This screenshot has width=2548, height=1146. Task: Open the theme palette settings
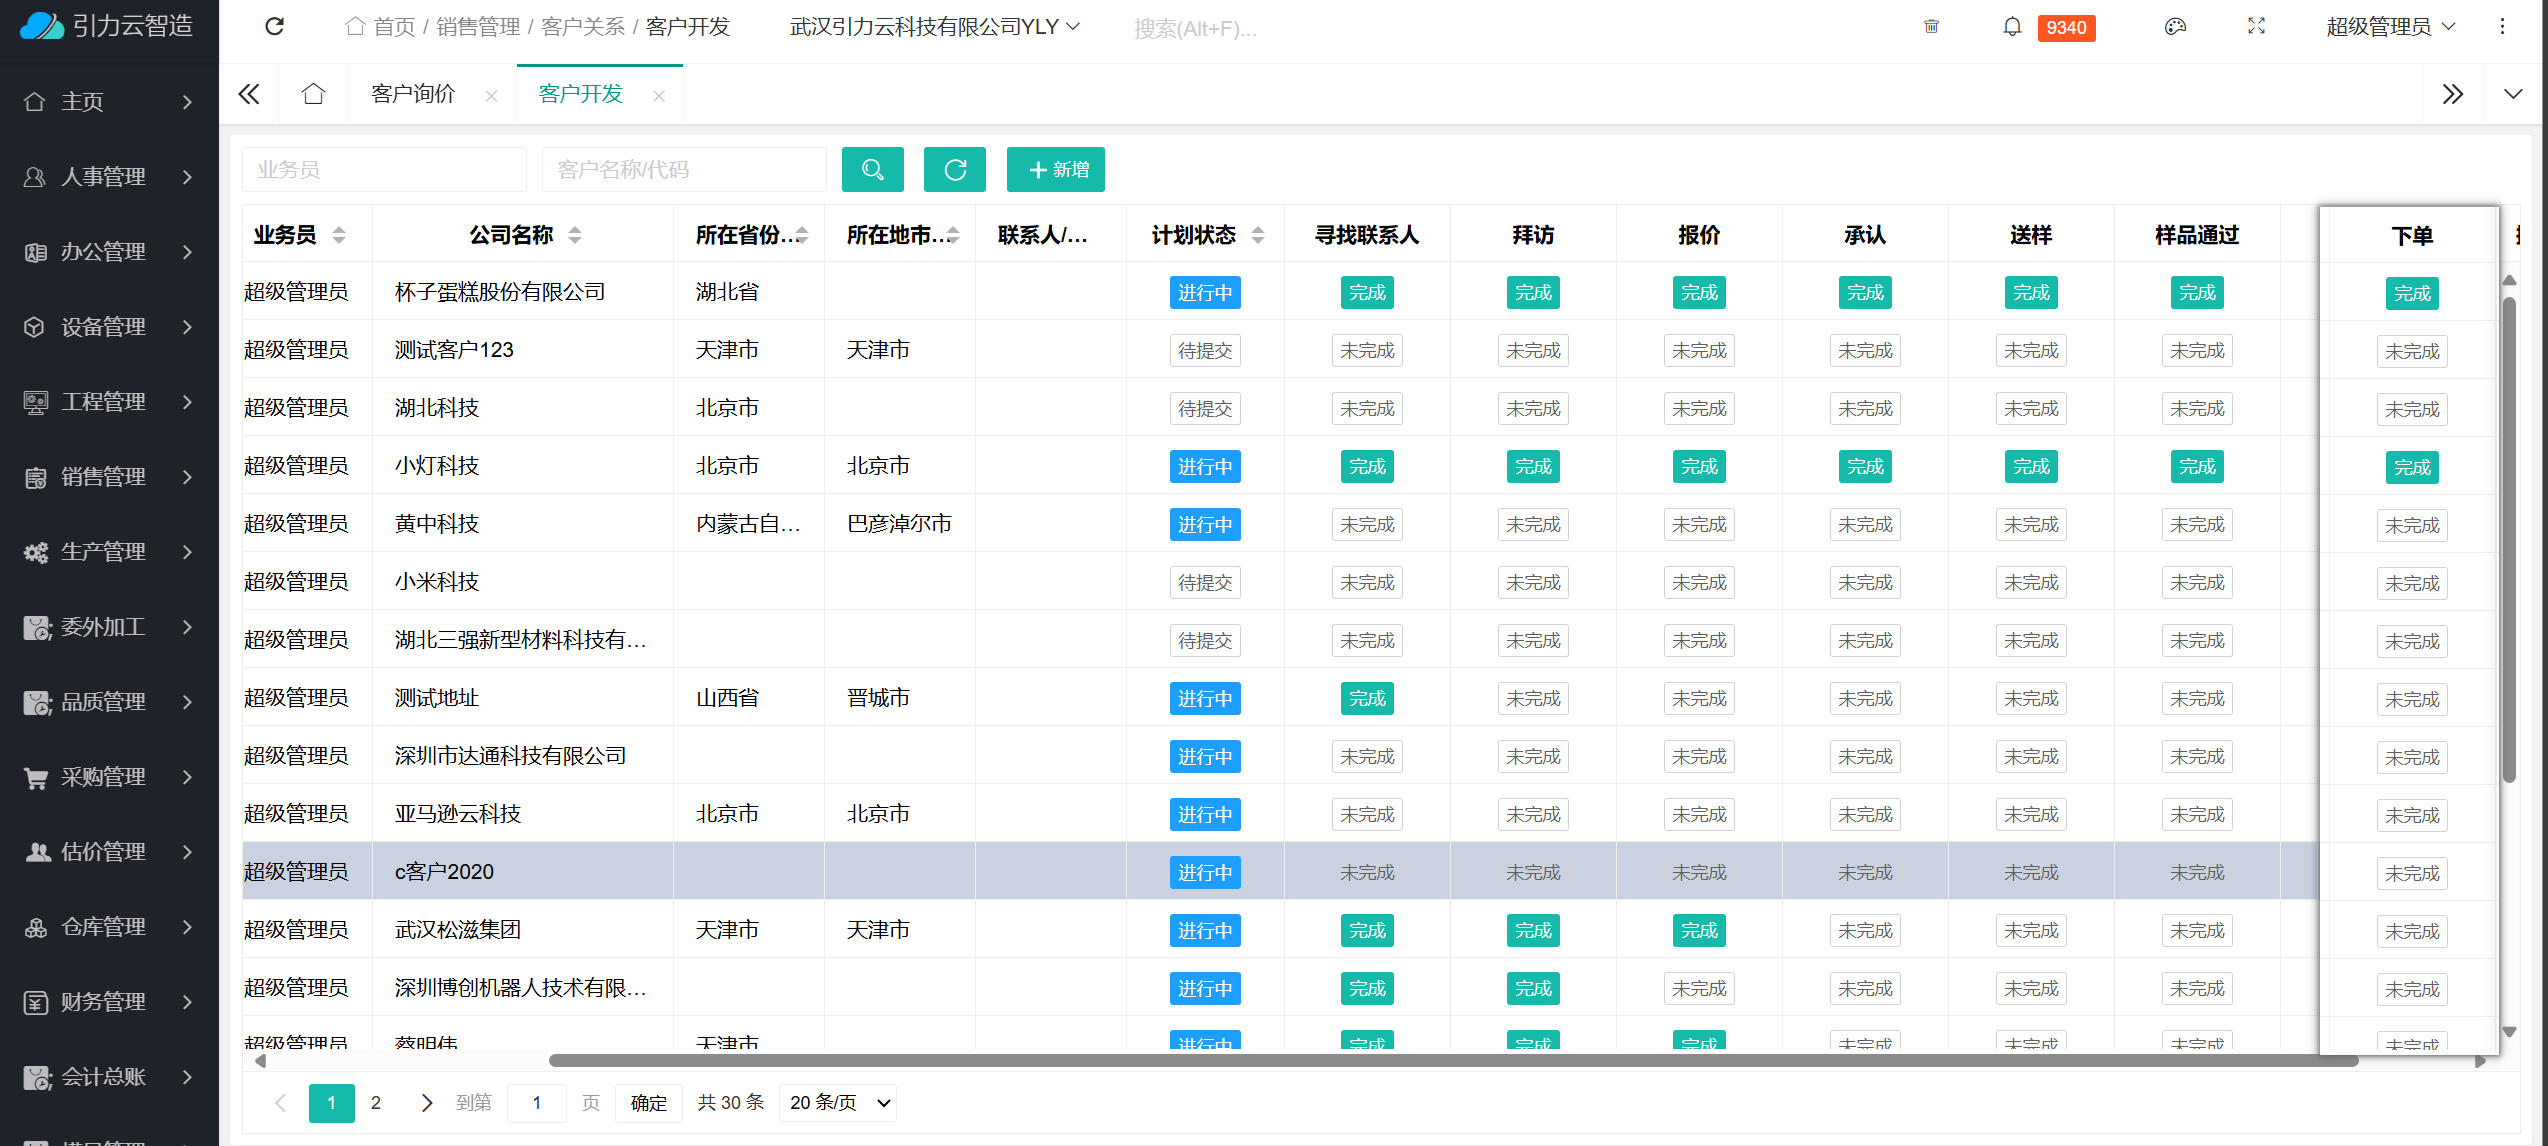(x=2174, y=27)
